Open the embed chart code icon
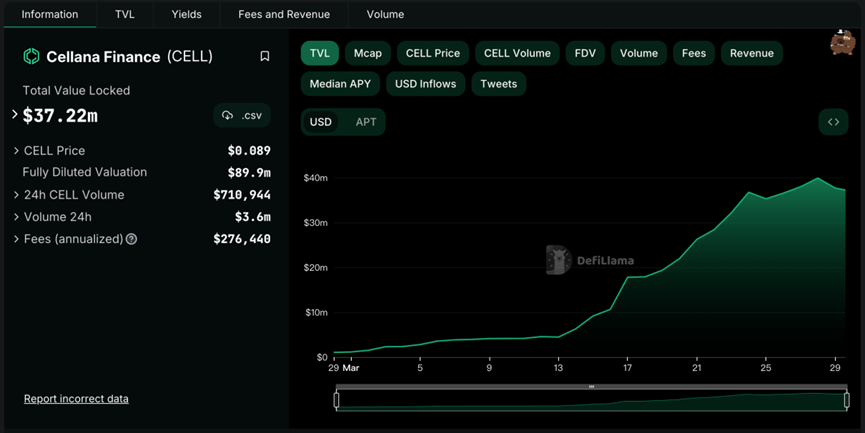Image resolution: width=865 pixels, height=433 pixels. click(834, 122)
